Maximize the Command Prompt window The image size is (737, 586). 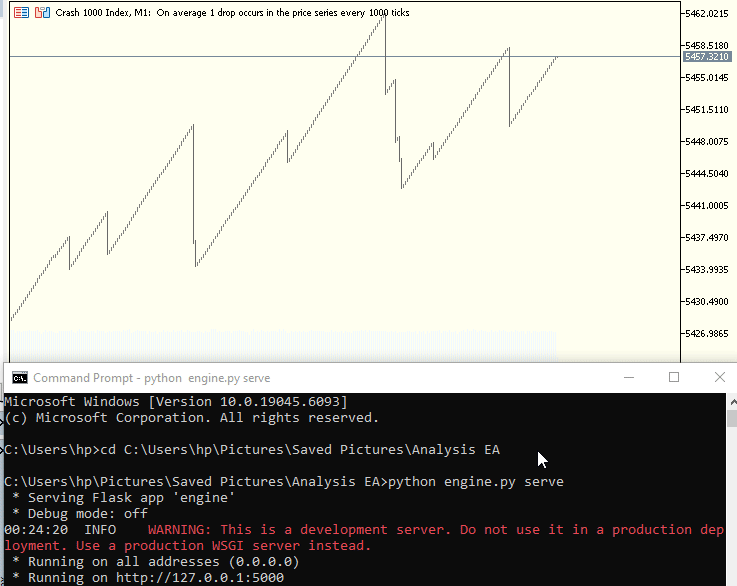coord(674,377)
